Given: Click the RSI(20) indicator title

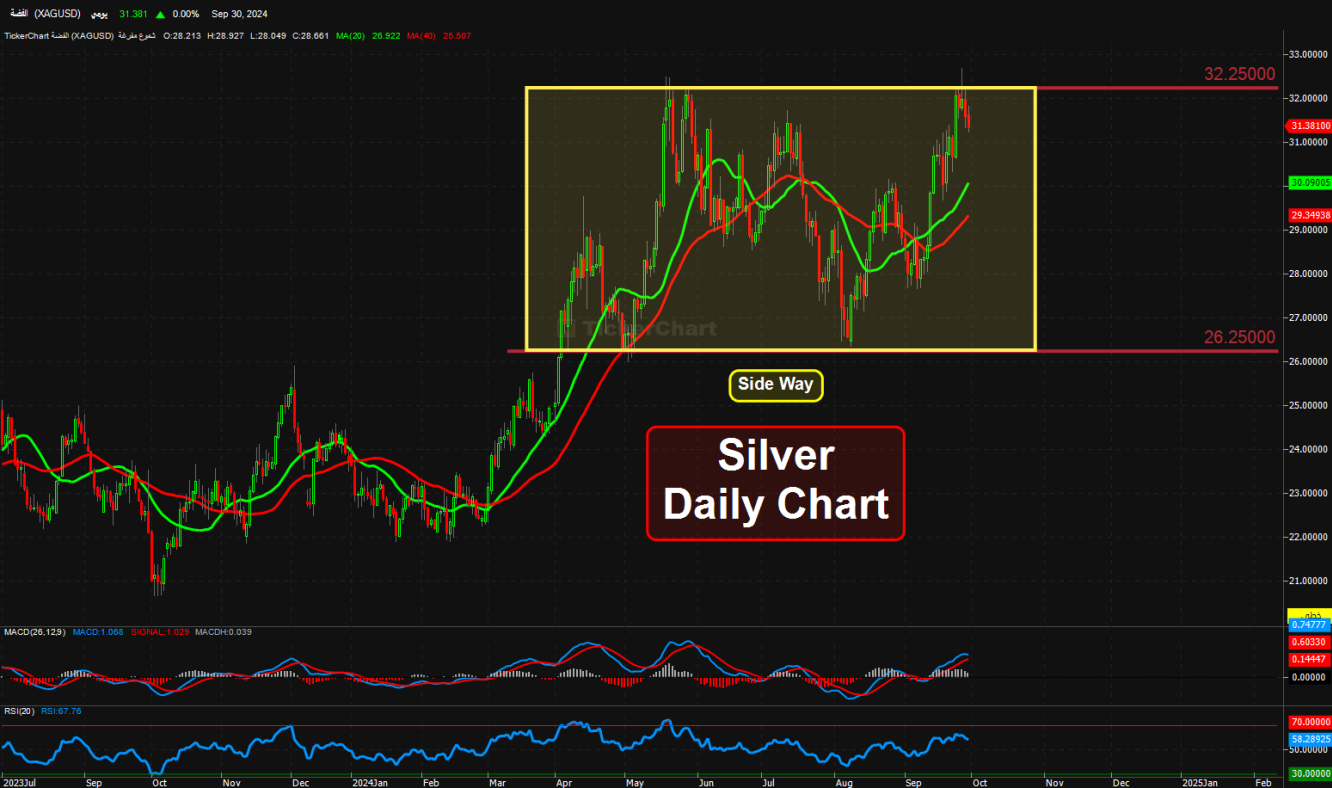Looking at the screenshot, I should point(20,711).
